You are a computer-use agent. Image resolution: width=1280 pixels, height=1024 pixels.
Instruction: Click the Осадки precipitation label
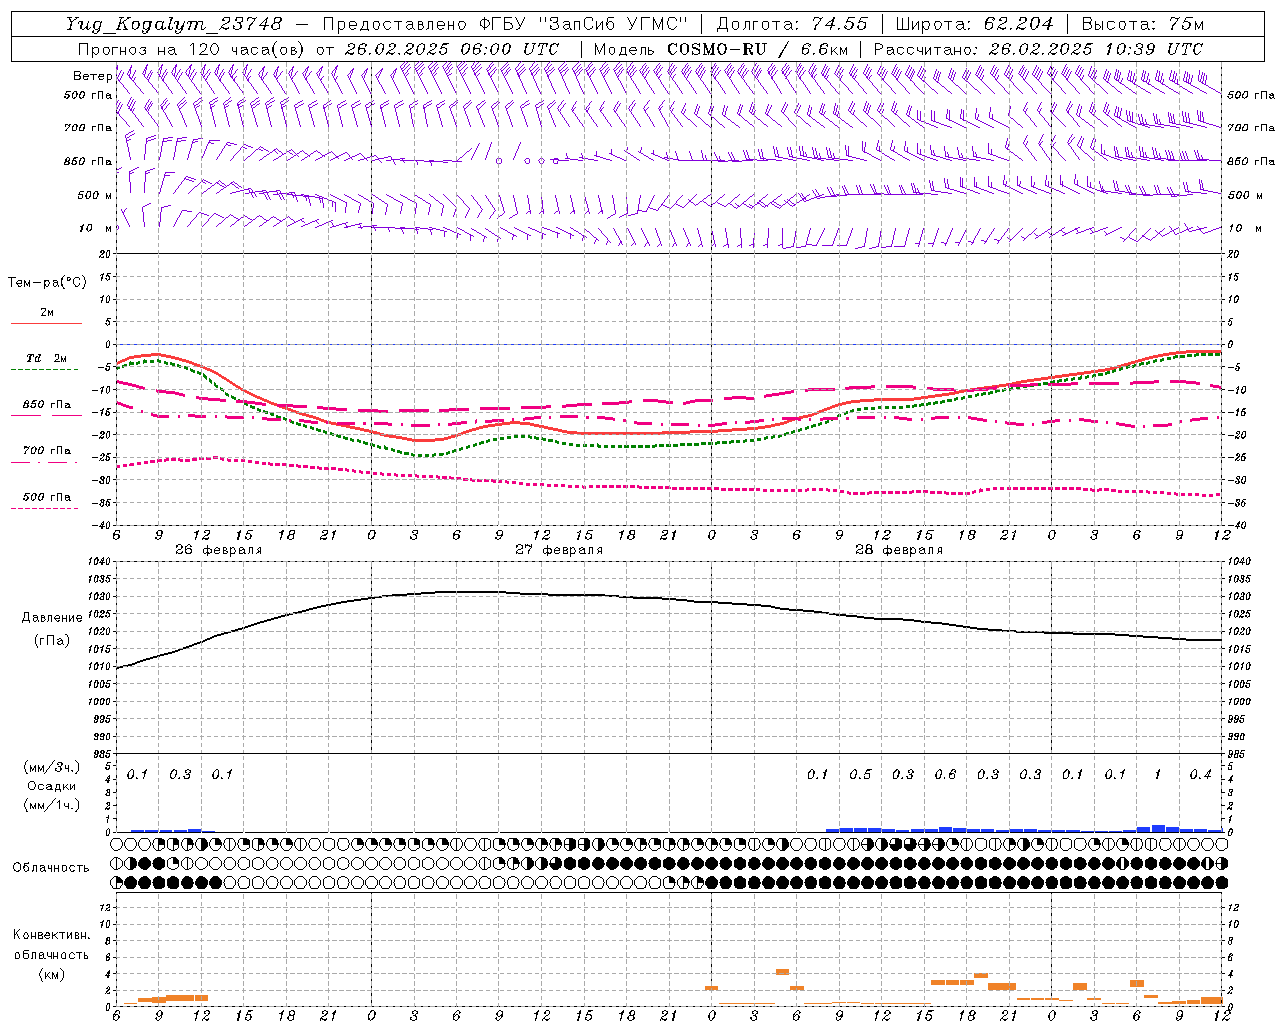click(52, 786)
